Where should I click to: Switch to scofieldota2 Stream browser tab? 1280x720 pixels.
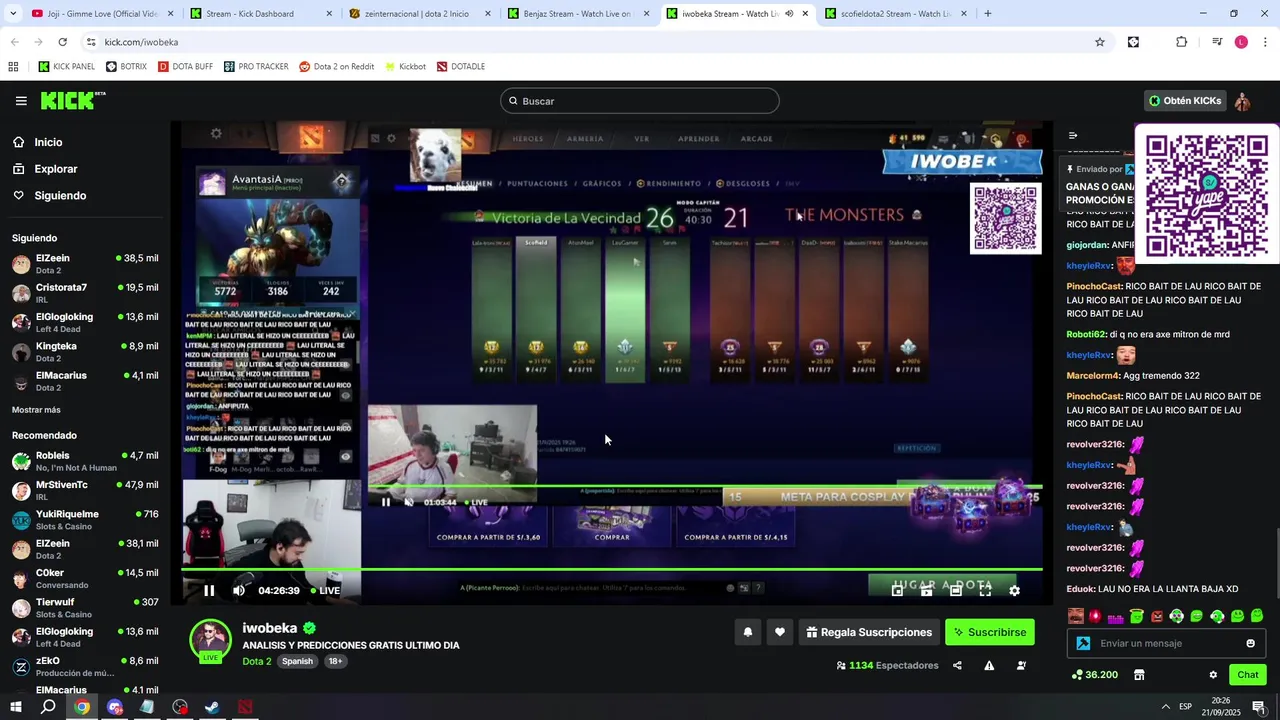coord(894,14)
